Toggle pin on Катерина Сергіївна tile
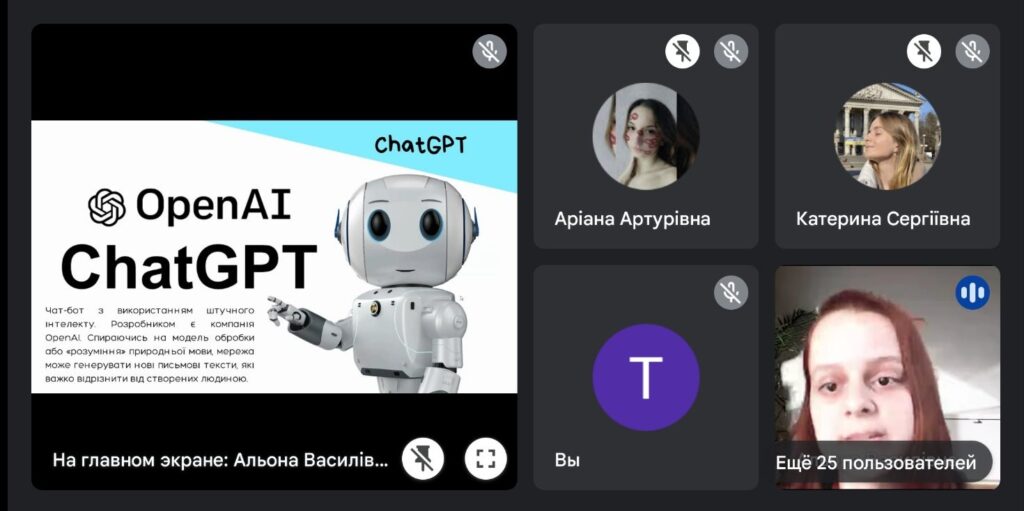The image size is (1024, 511). click(x=924, y=51)
